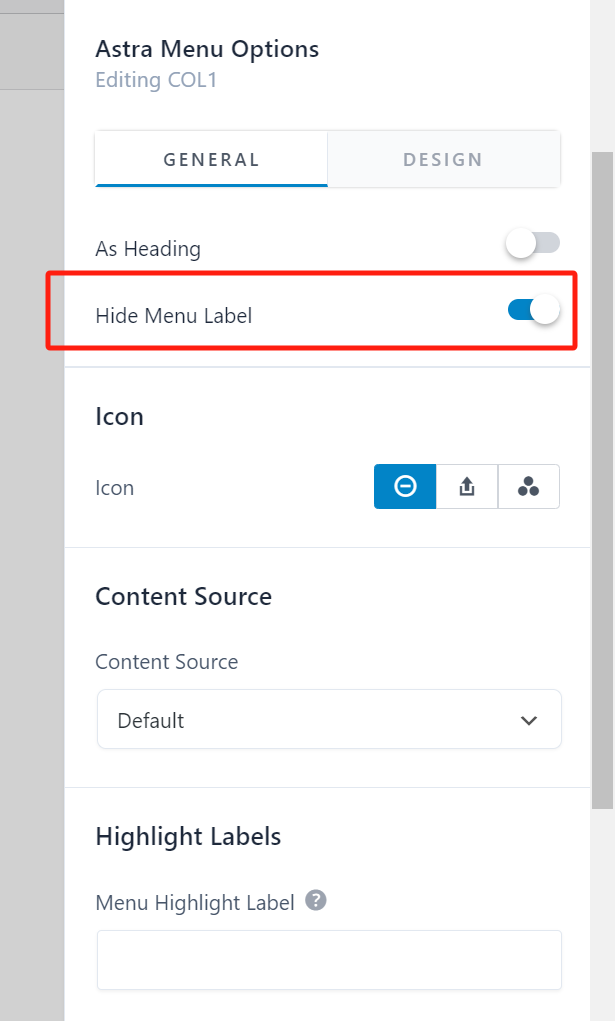Select the no-icon option in the Icon row
The height and width of the screenshot is (1021, 615).
404,487
